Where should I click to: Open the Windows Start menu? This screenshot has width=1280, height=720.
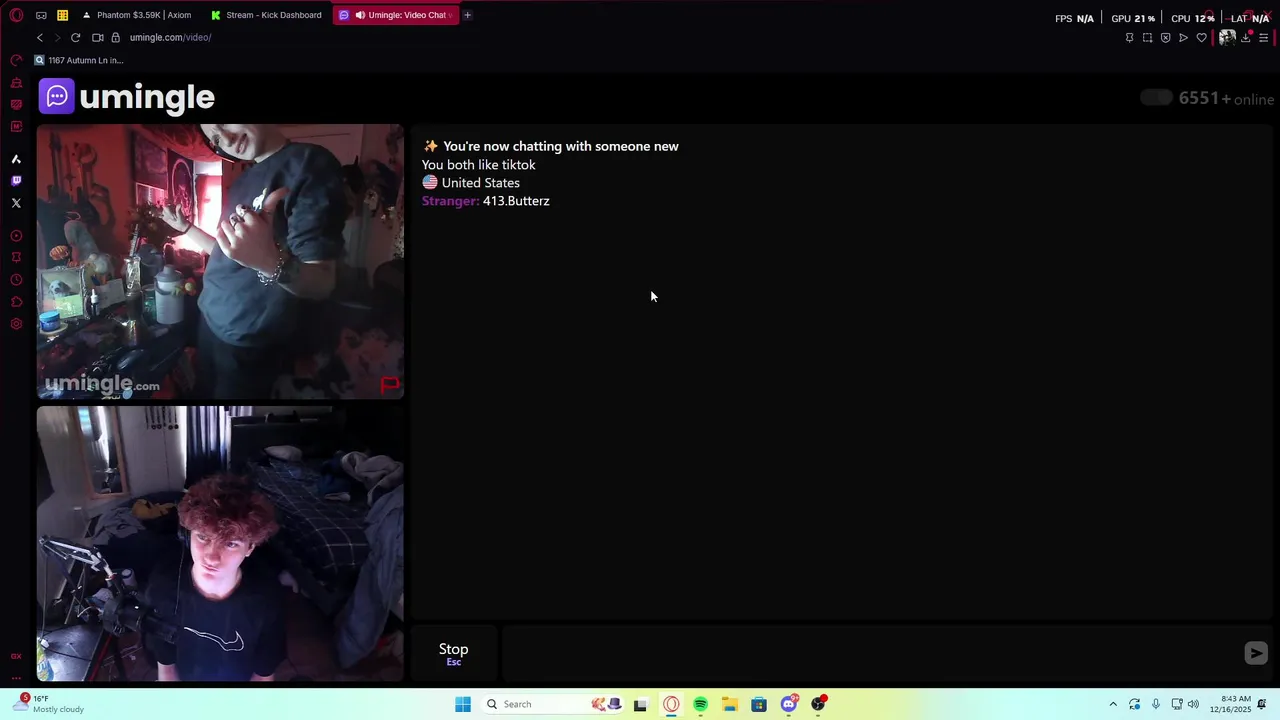[x=463, y=704]
